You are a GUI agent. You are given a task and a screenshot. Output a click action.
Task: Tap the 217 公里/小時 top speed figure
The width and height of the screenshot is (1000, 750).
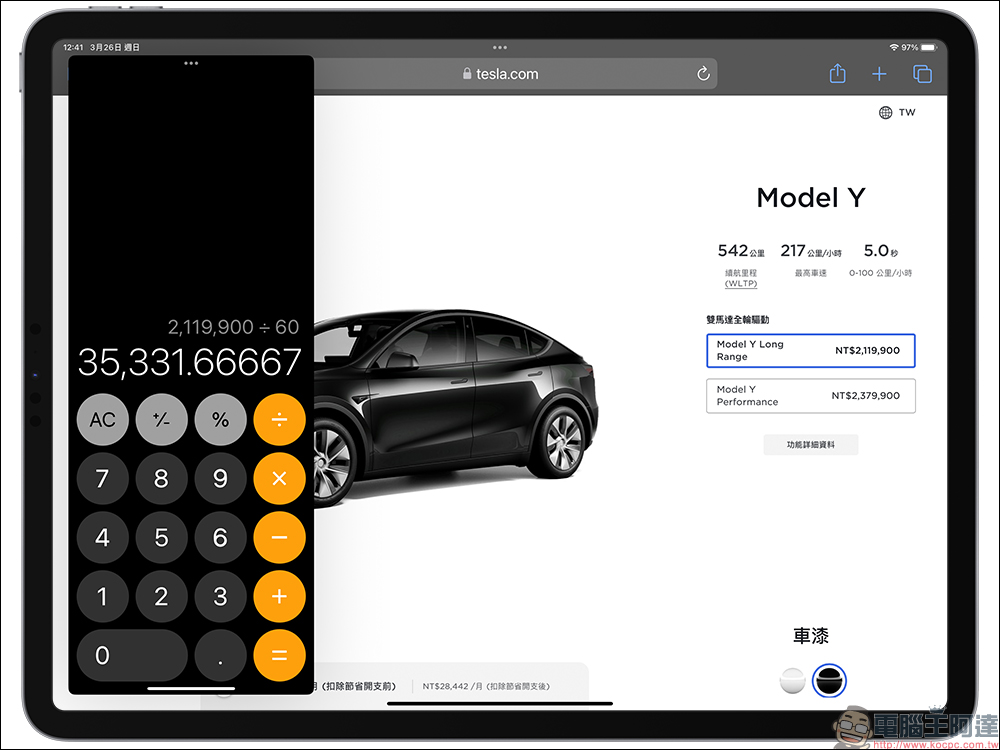pyautogui.click(x=811, y=251)
